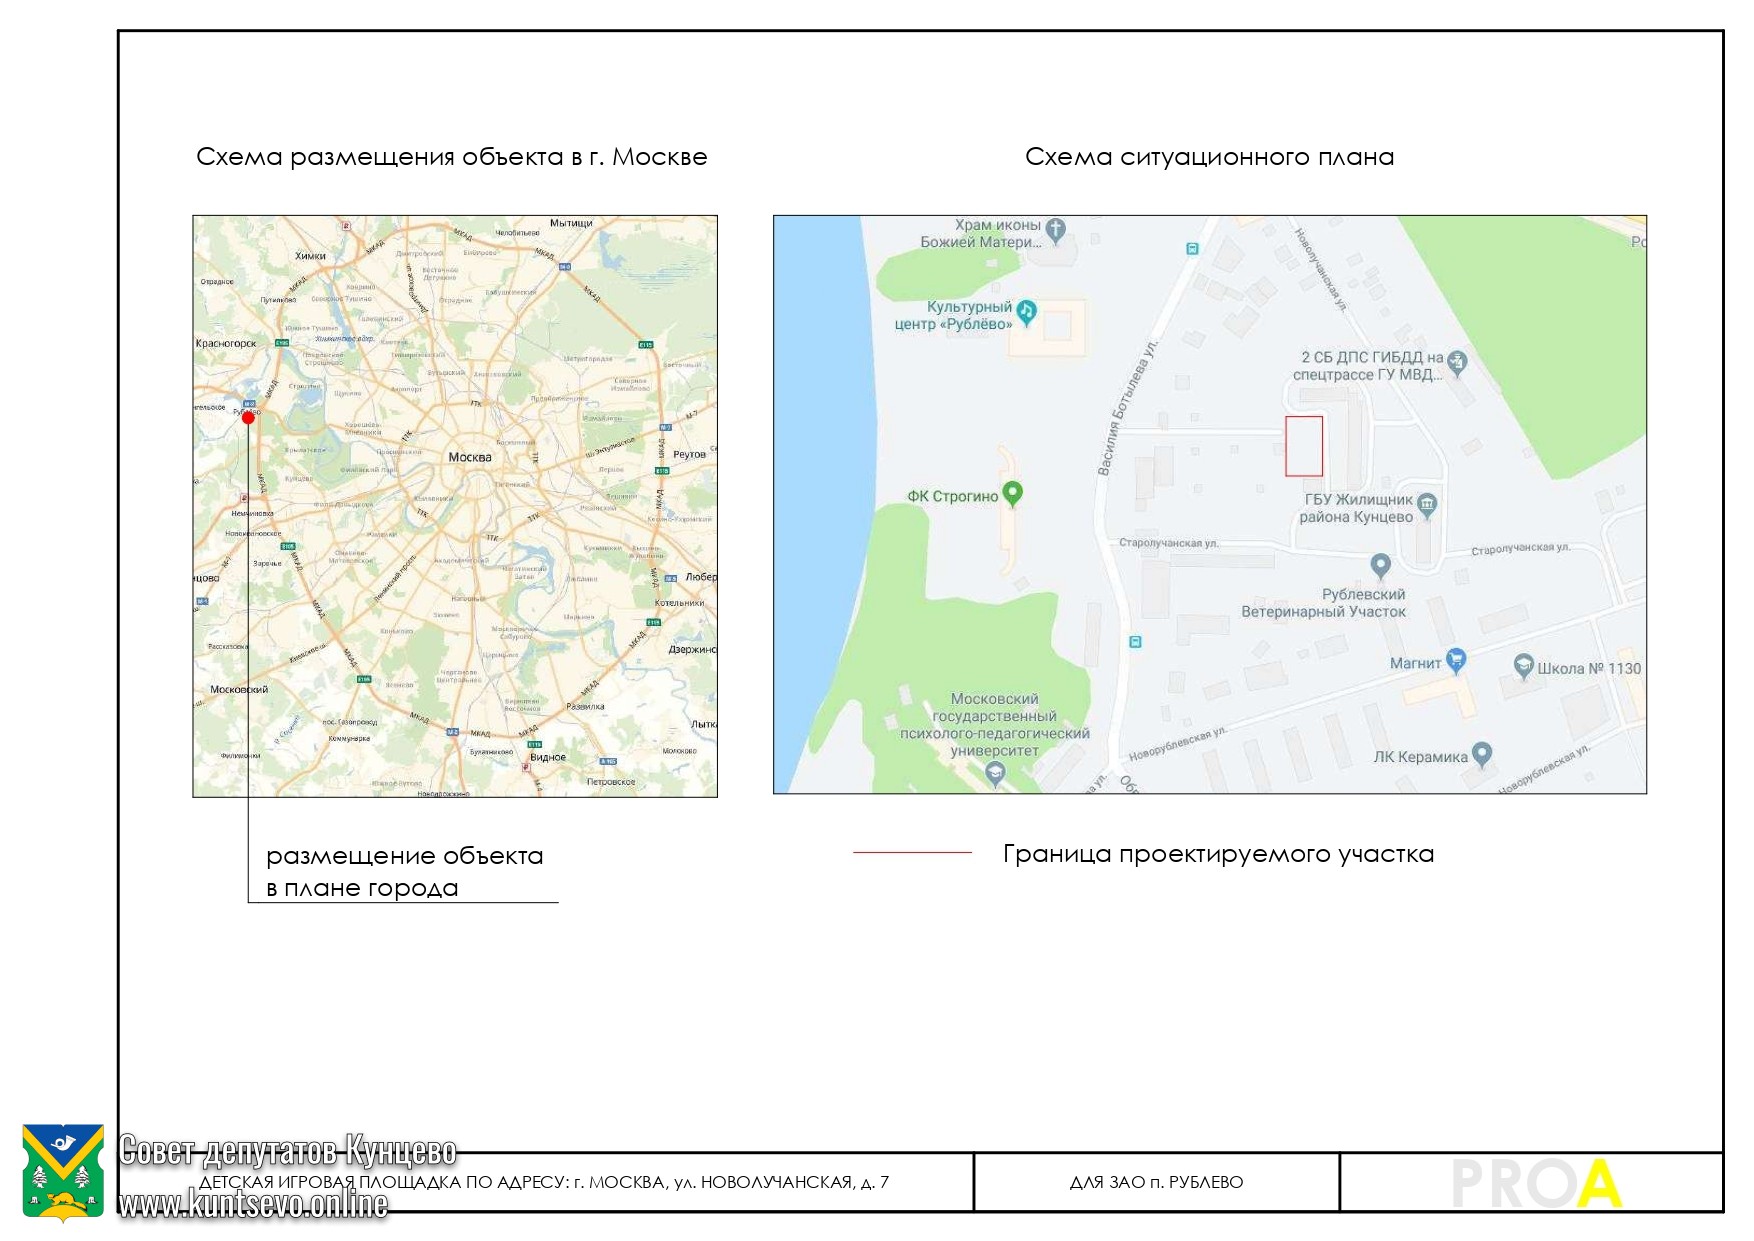Image resolution: width=1754 pixels, height=1241 pixels.
Task: Select the Культурный центр «Рублёво» music pin
Action: [x=1026, y=312]
